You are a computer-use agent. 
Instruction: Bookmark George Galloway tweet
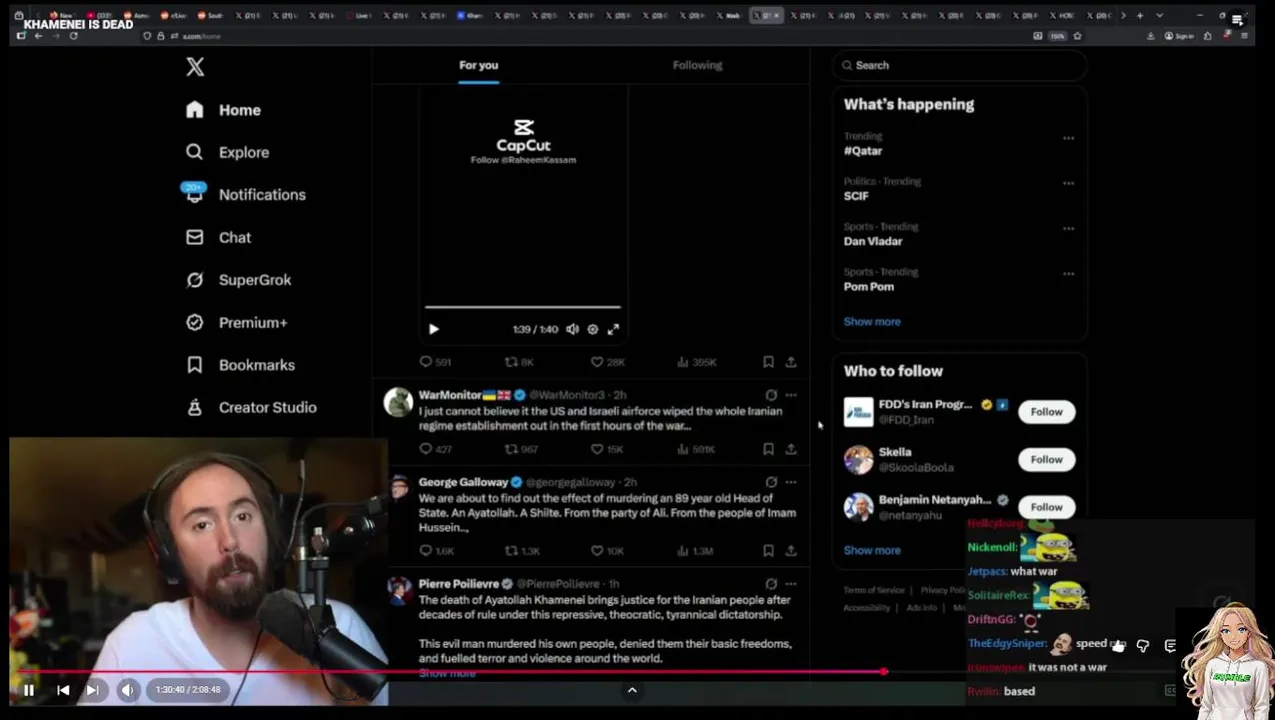click(x=768, y=551)
